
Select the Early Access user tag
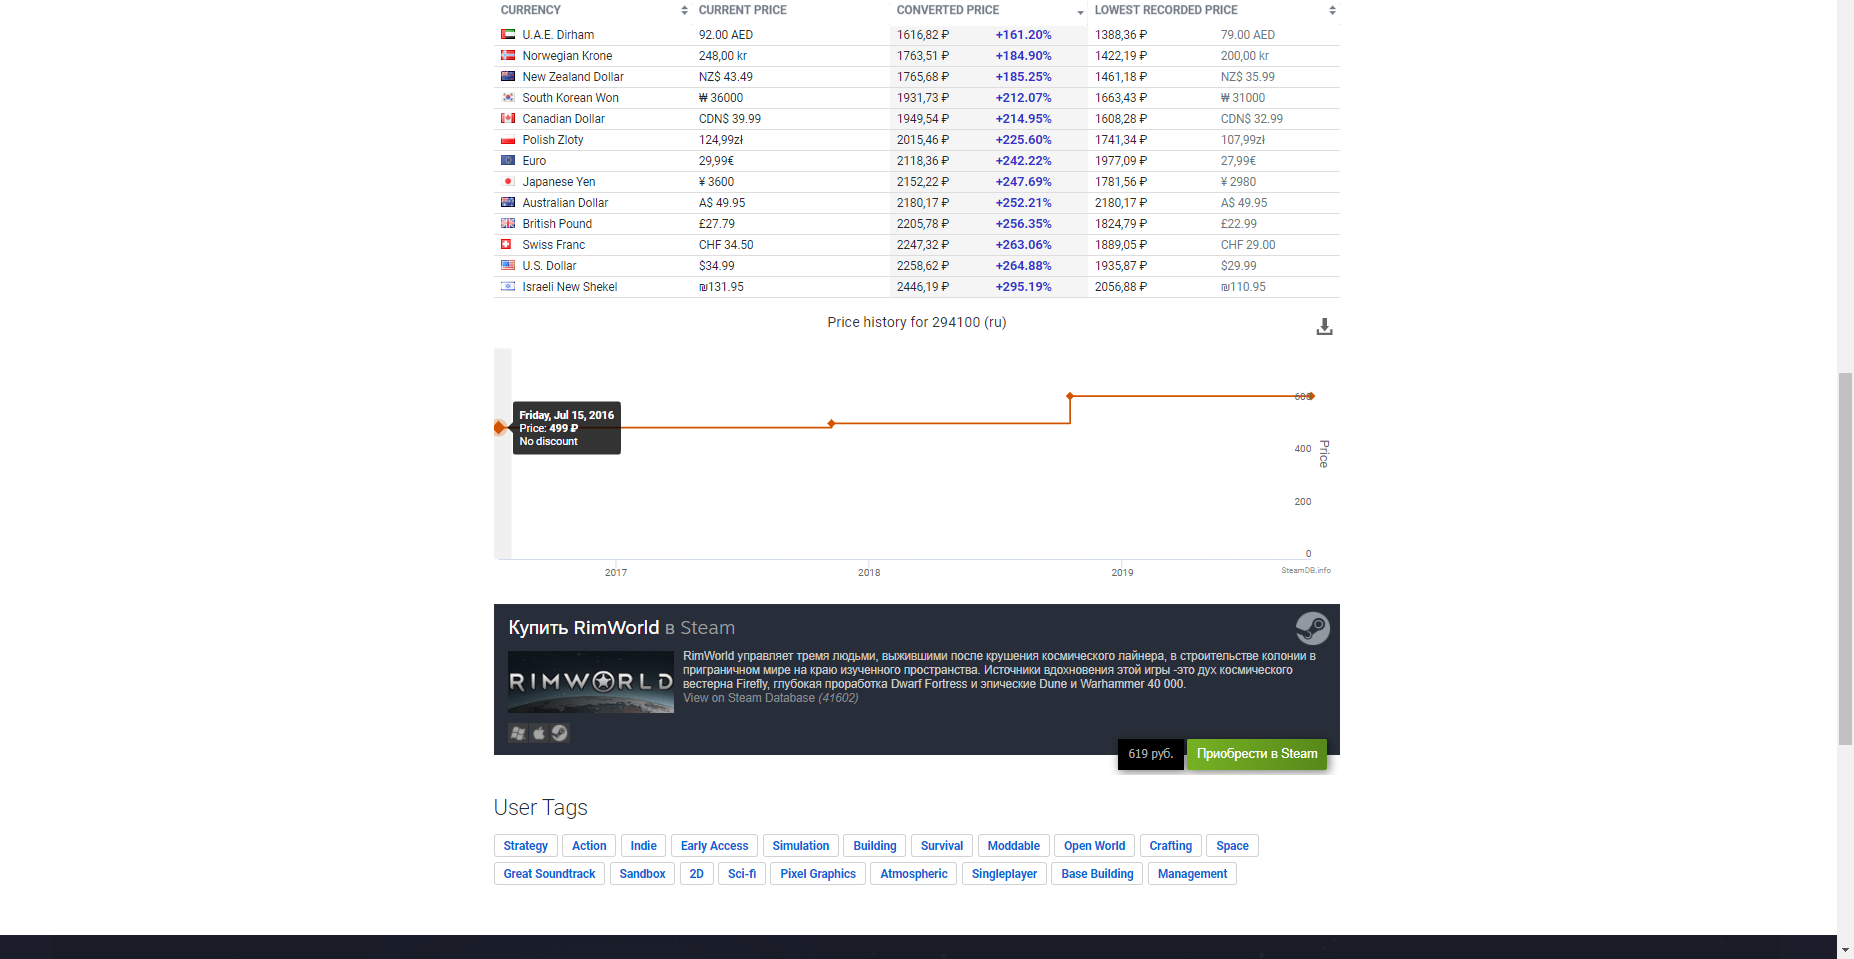715,846
